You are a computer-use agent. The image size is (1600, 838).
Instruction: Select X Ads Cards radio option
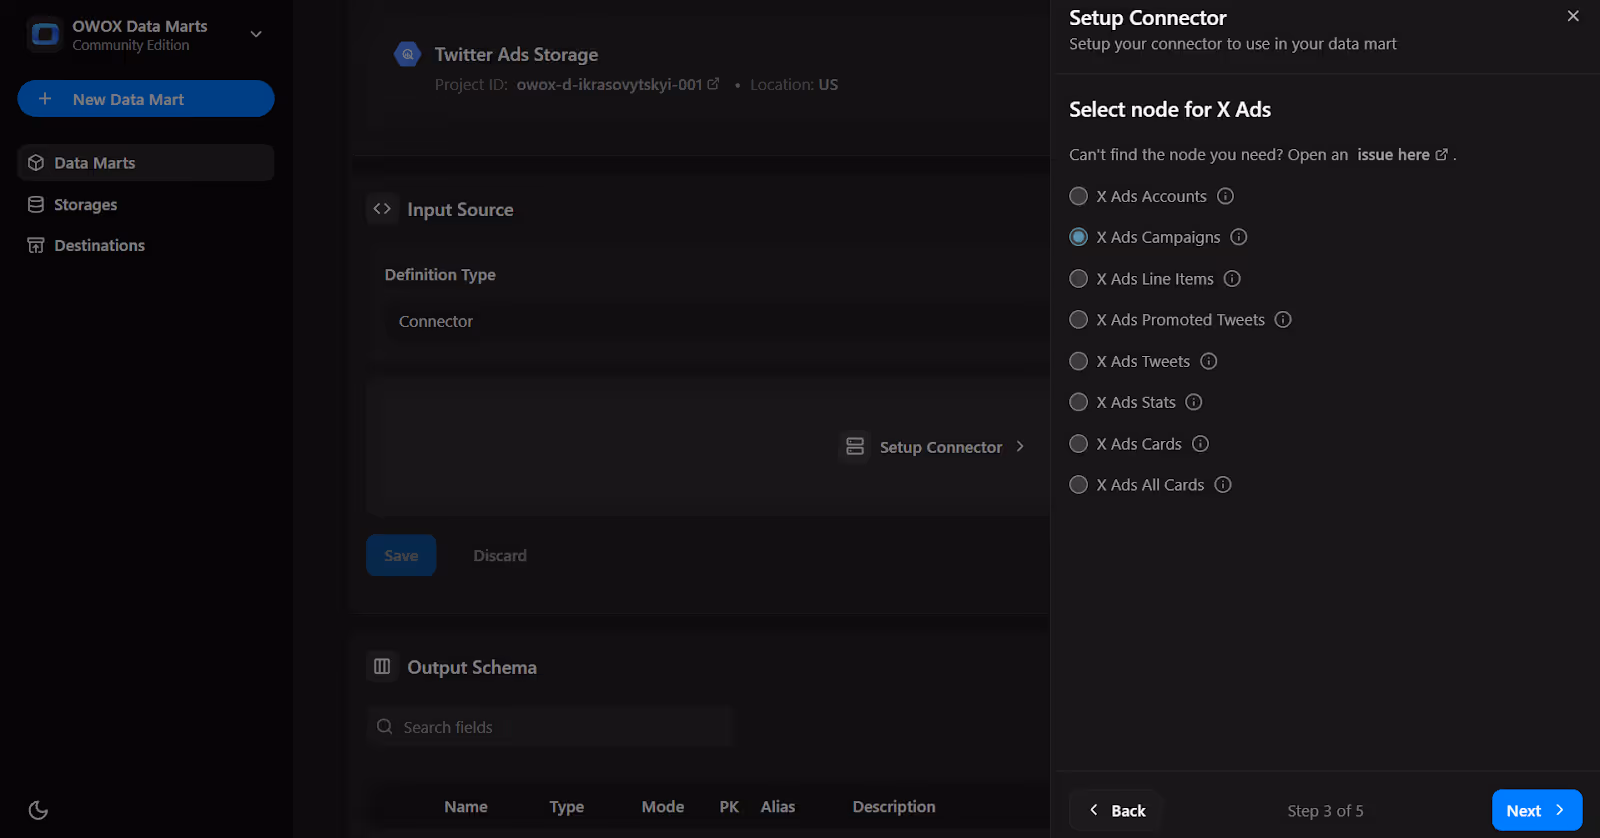[x=1078, y=444]
